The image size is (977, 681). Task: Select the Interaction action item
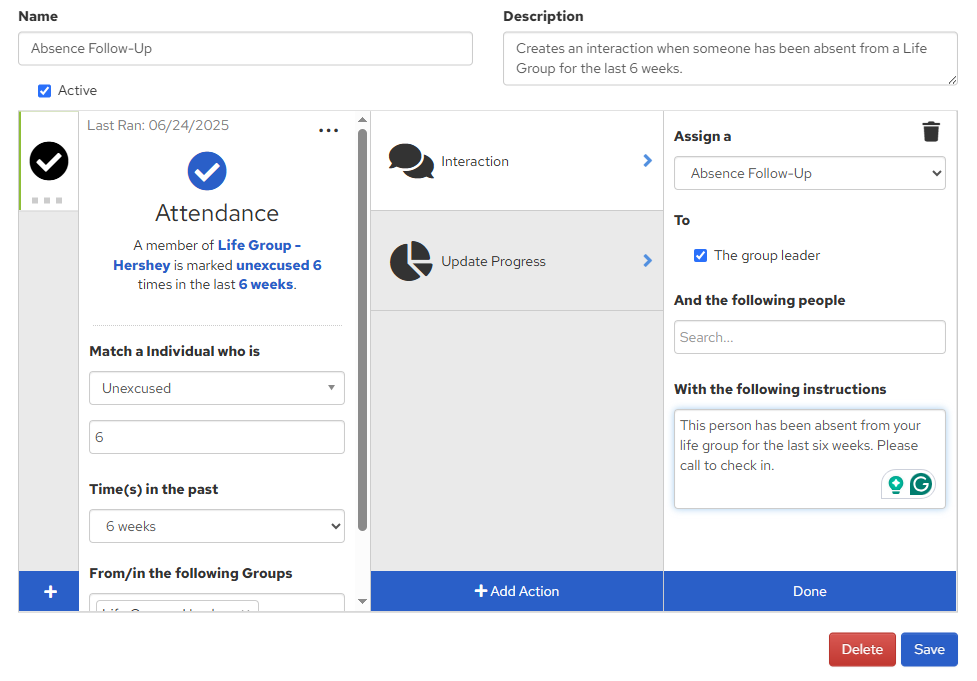pyautogui.click(x=517, y=161)
